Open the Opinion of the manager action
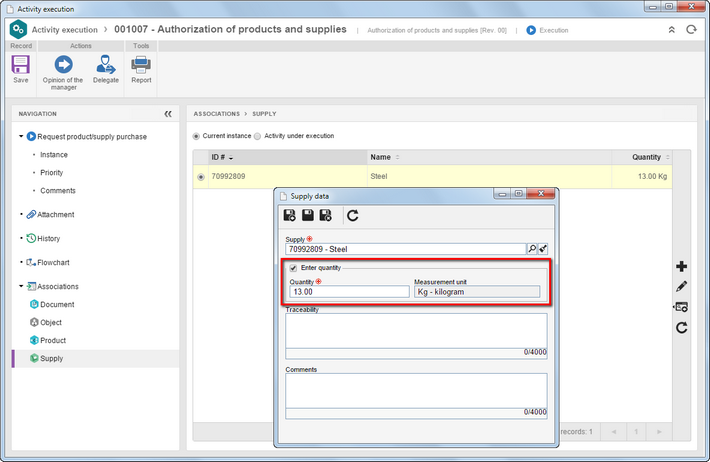Viewport: 710px width, 462px height. tap(63, 64)
